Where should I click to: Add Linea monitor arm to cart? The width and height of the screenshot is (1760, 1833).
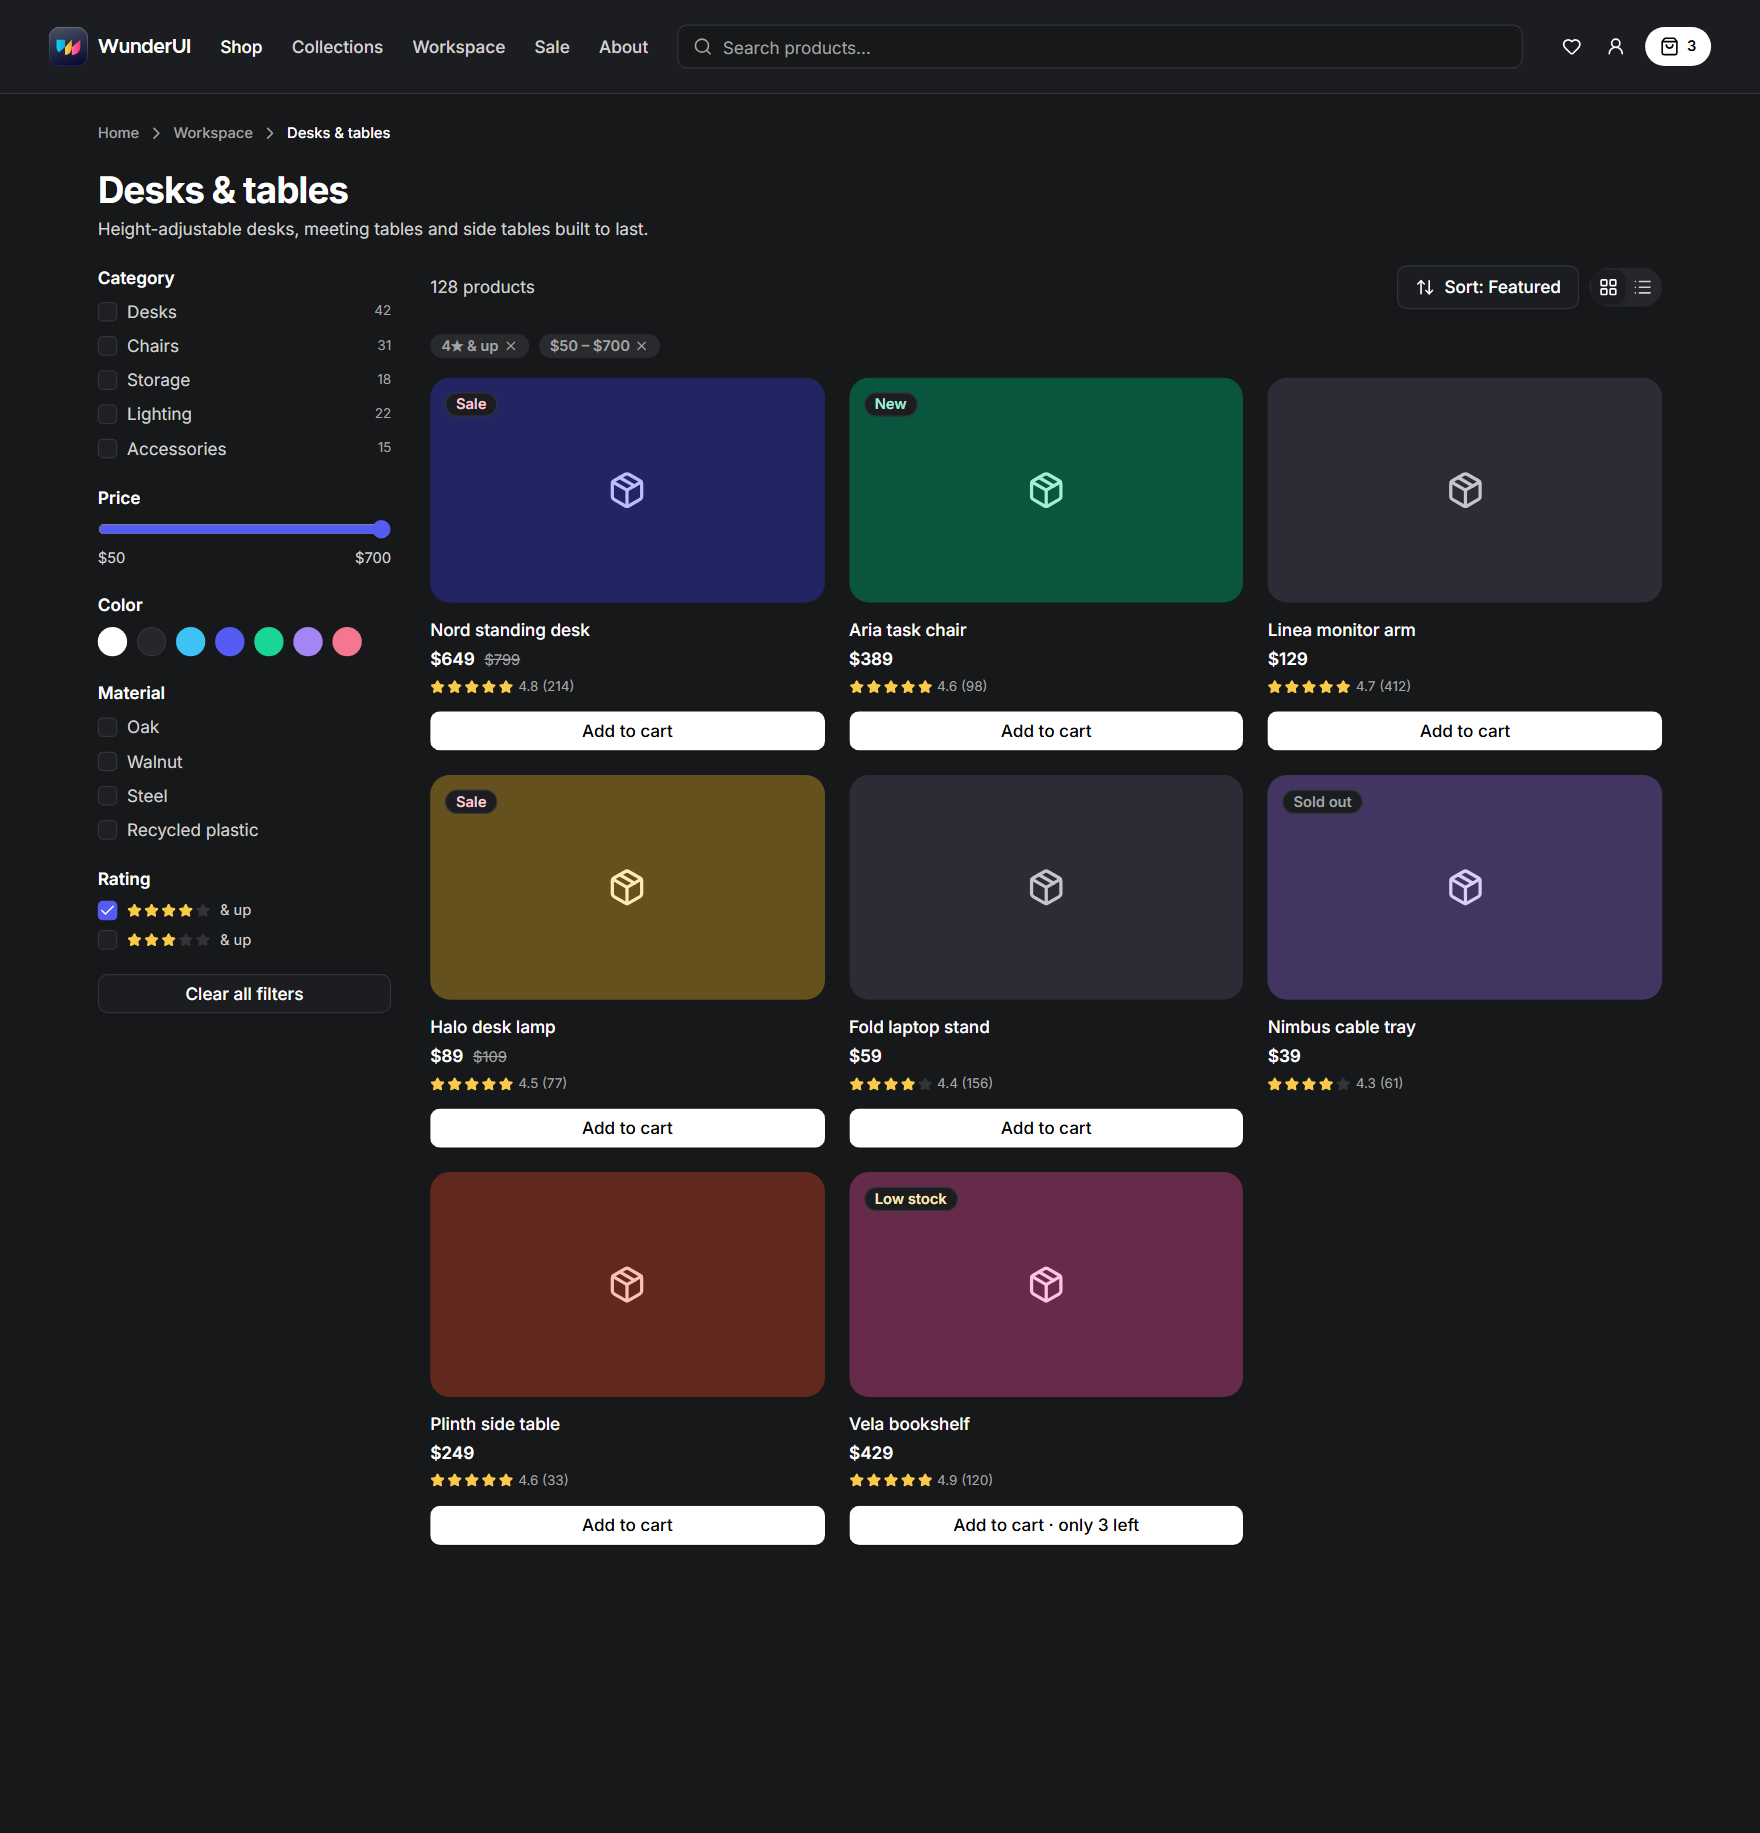pyautogui.click(x=1465, y=731)
